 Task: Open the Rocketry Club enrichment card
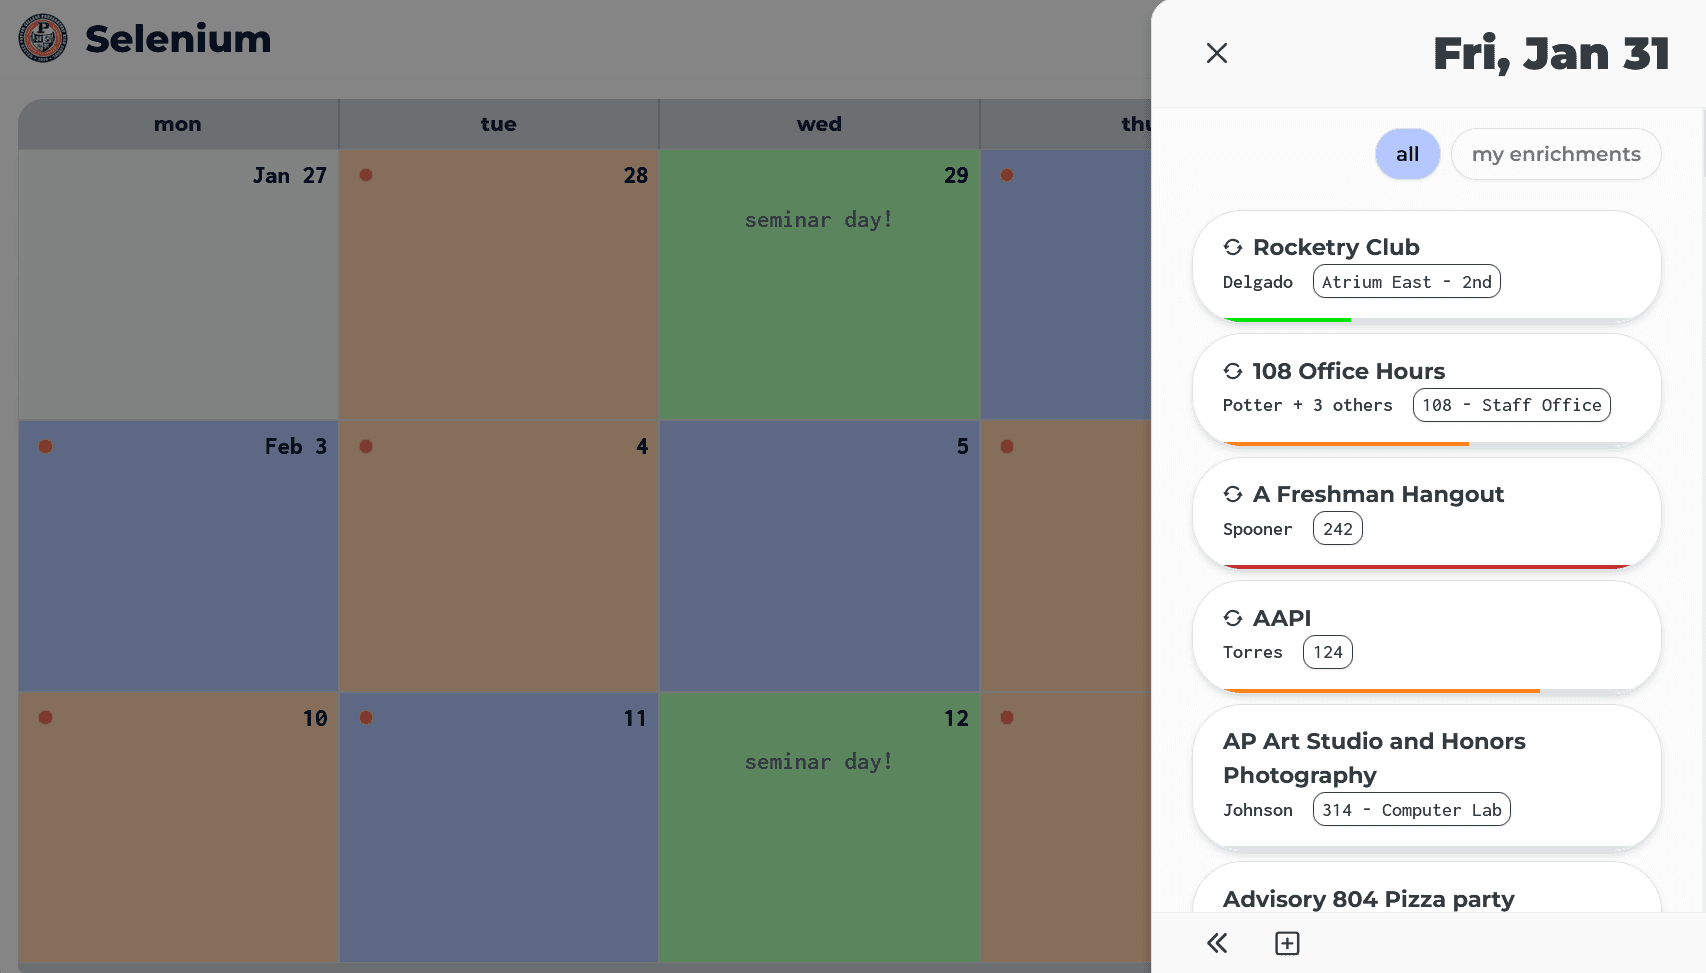pos(1426,266)
